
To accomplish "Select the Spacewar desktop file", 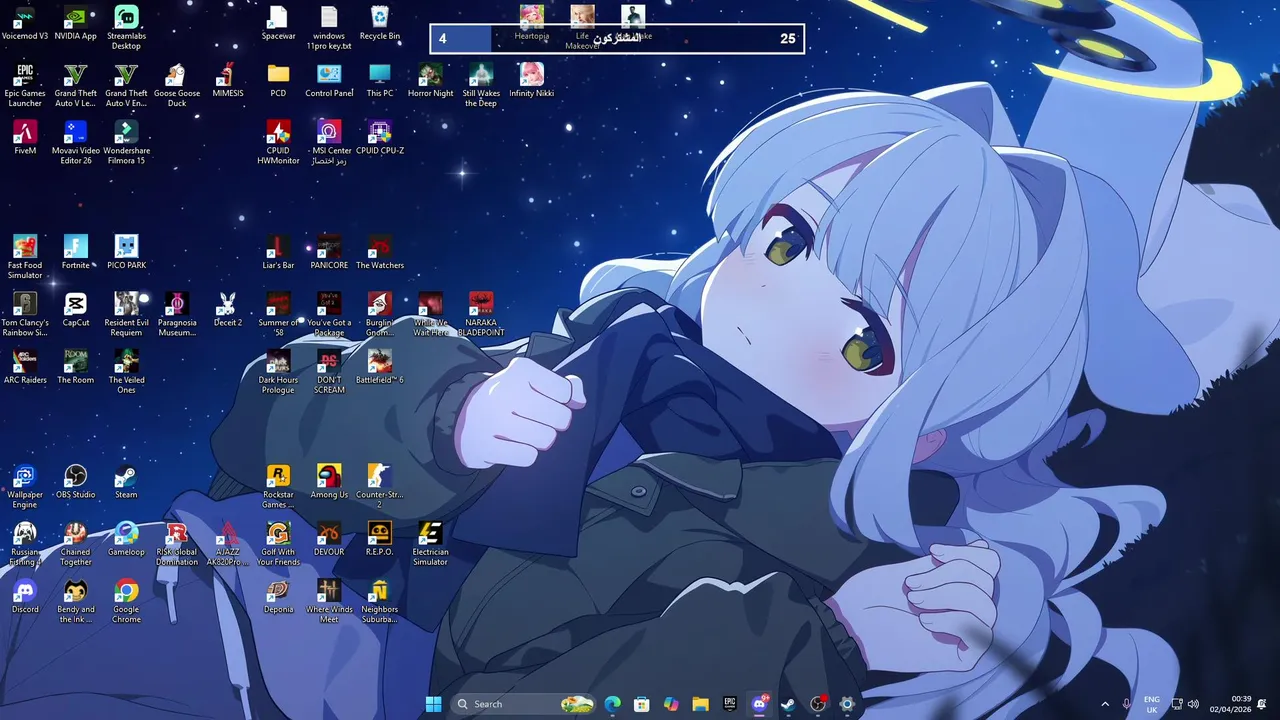I will [x=278, y=24].
